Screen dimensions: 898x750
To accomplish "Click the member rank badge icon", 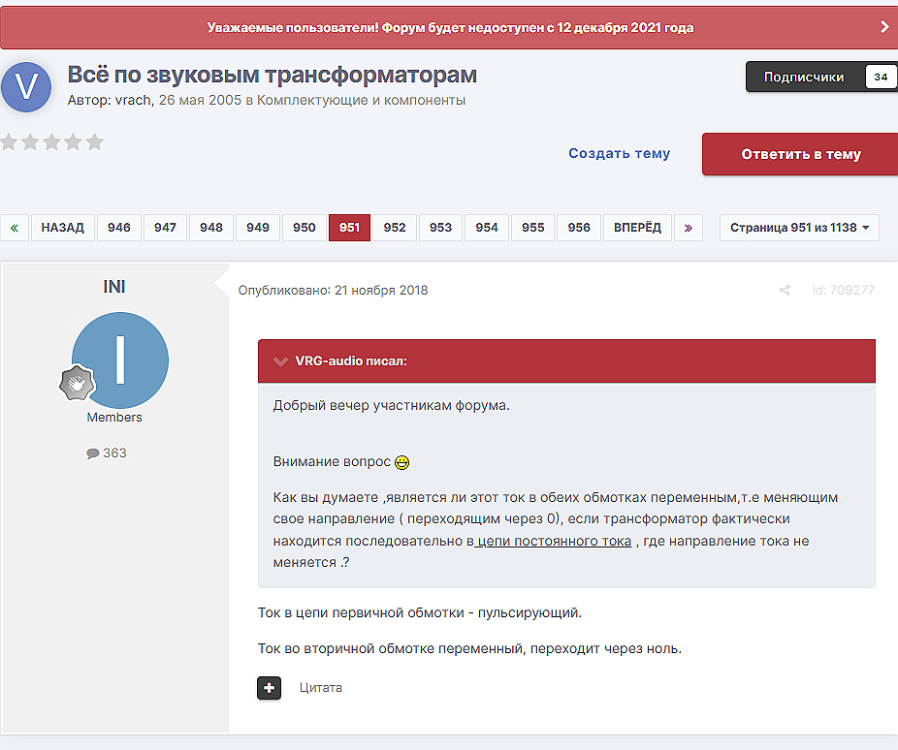I will coord(76,383).
